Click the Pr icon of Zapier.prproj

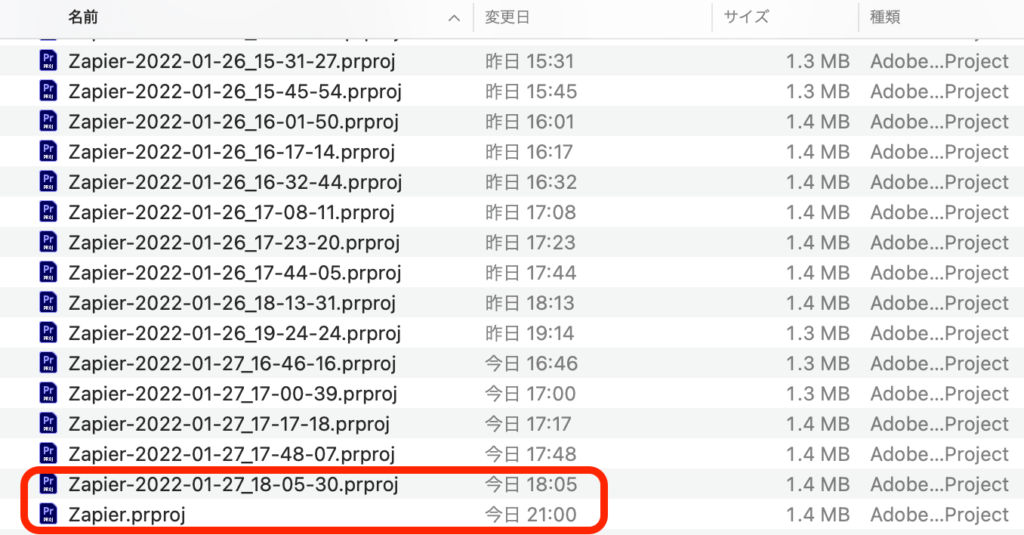[48, 514]
